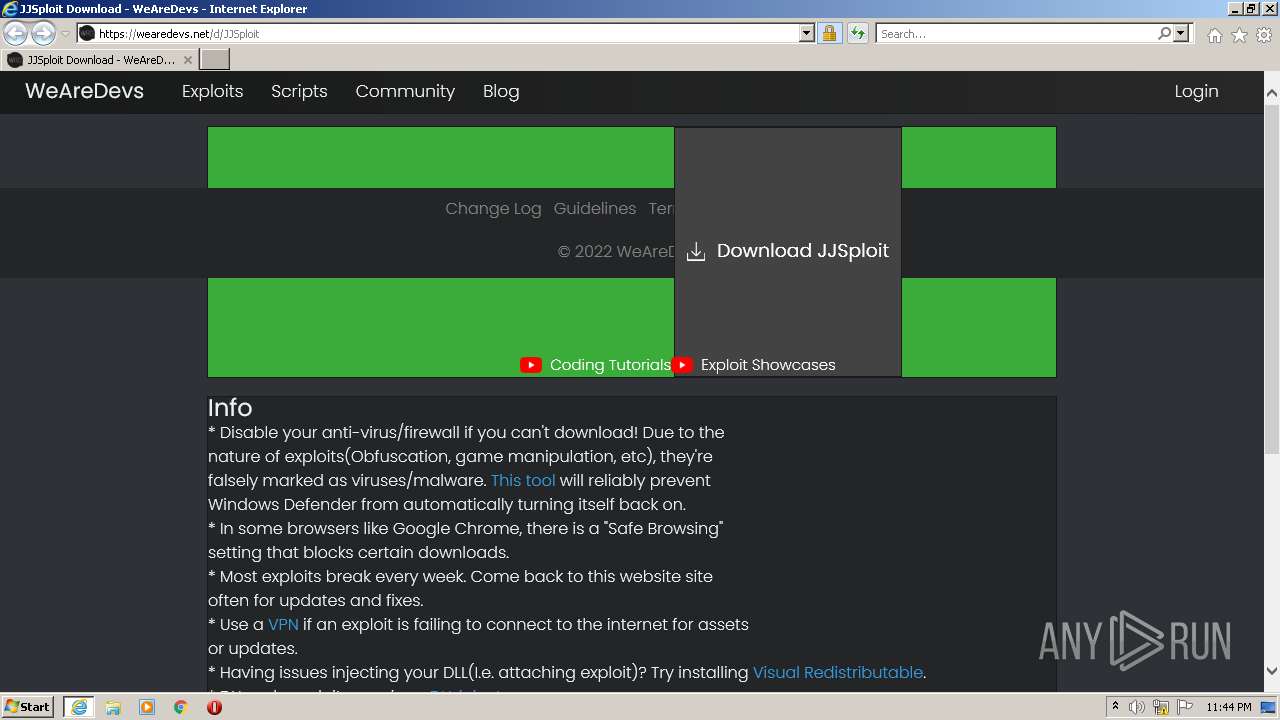Click the Login link

click(x=1196, y=91)
